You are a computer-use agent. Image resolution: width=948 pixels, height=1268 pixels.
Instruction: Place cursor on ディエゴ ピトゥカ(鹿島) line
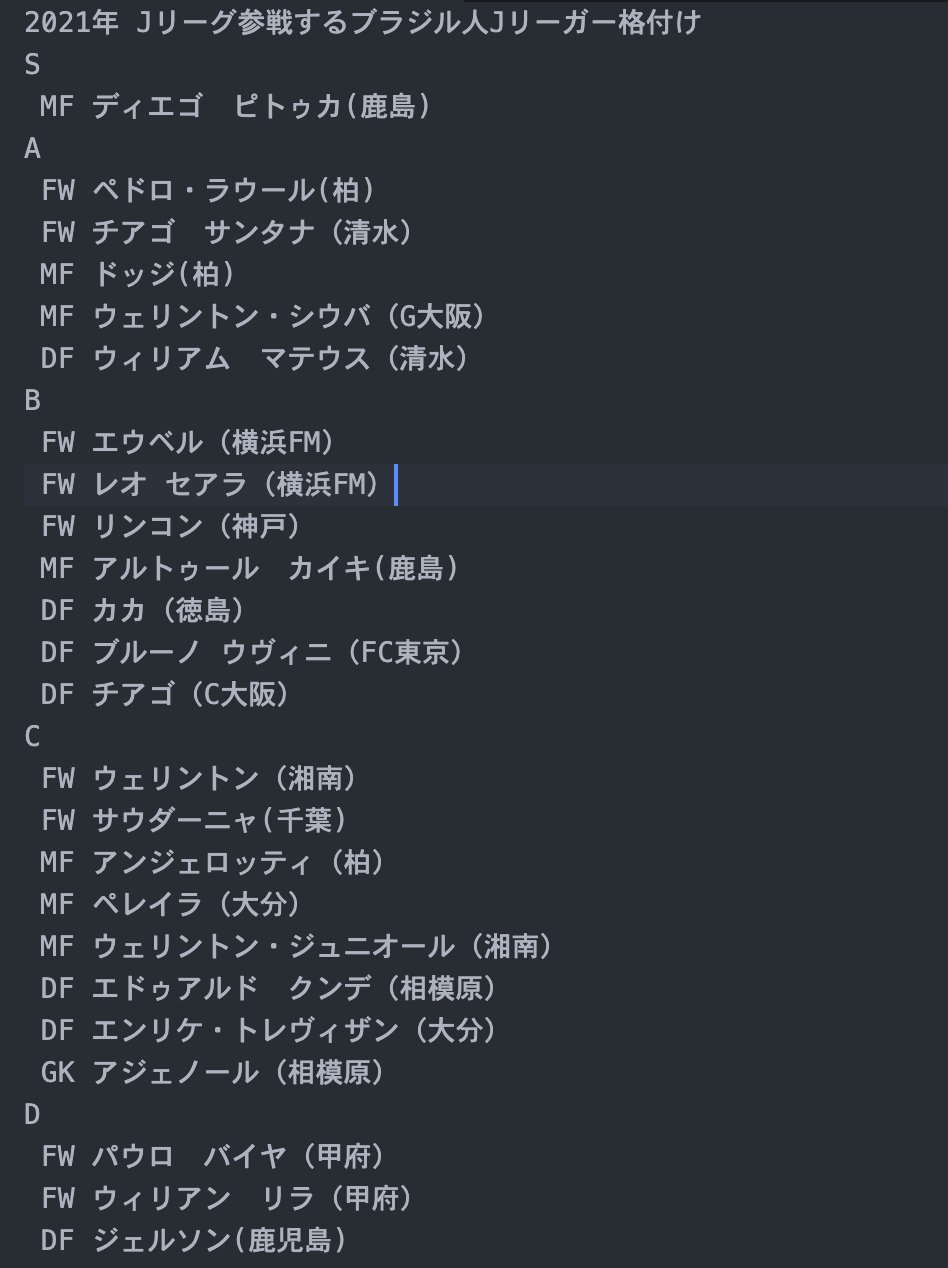[x=236, y=106]
